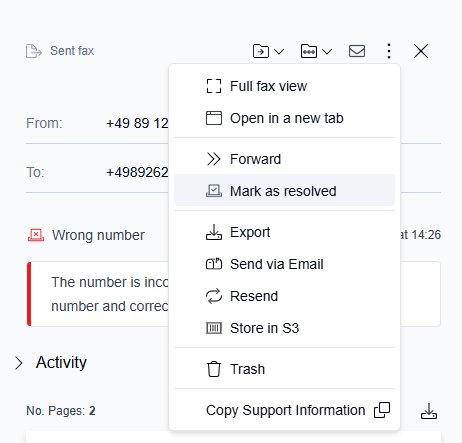The image size is (462, 443).
Task: Click the envelope email icon
Action: tap(357, 51)
